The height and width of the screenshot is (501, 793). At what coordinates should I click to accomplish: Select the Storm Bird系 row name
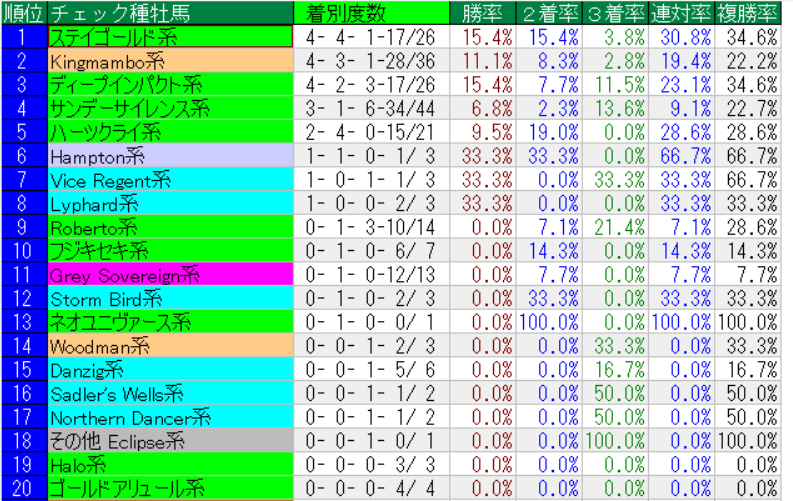(170, 298)
